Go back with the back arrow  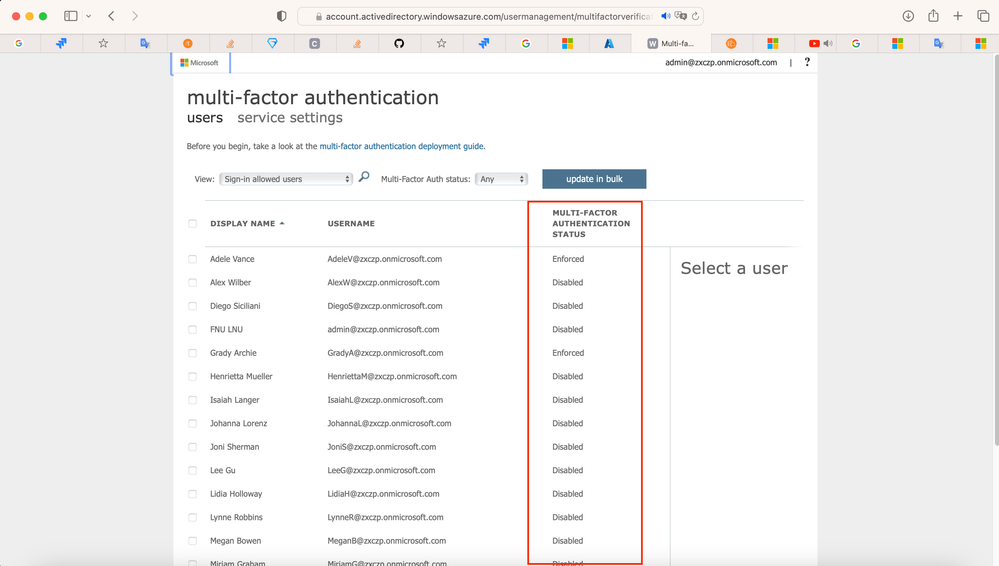click(111, 16)
